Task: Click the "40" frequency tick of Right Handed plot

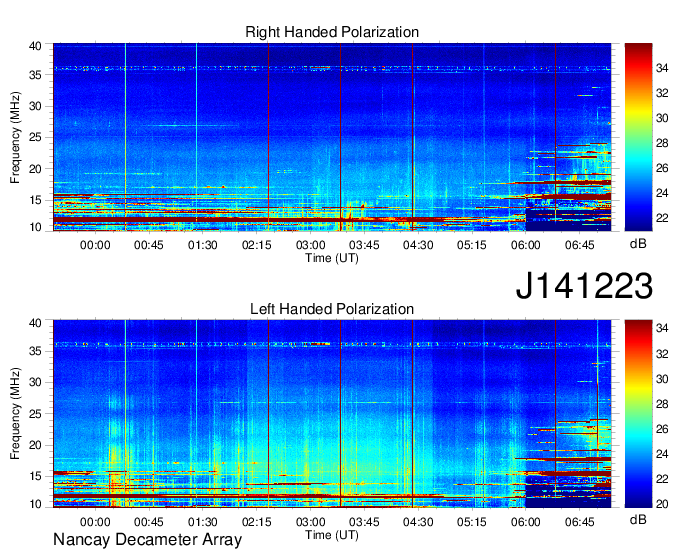Action: pos(35,46)
